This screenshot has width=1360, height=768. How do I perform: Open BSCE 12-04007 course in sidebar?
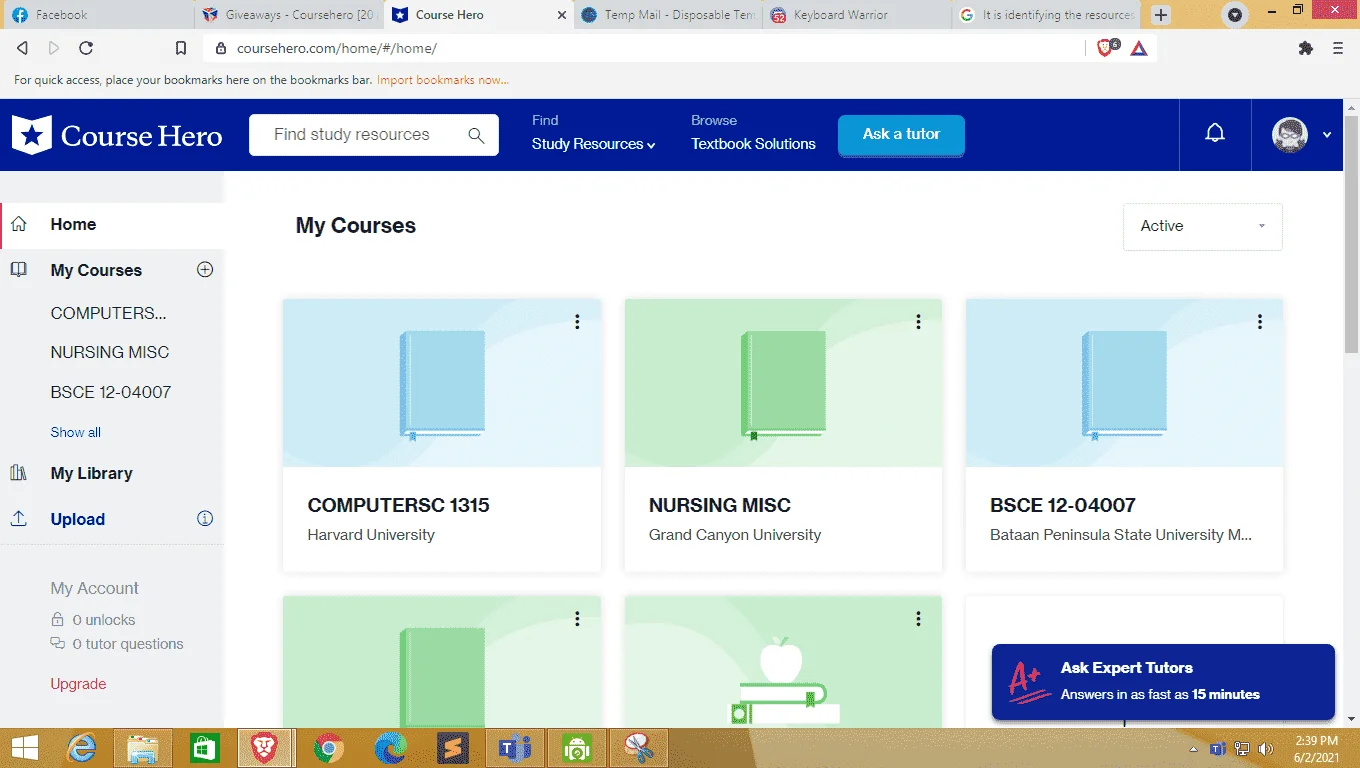(111, 392)
